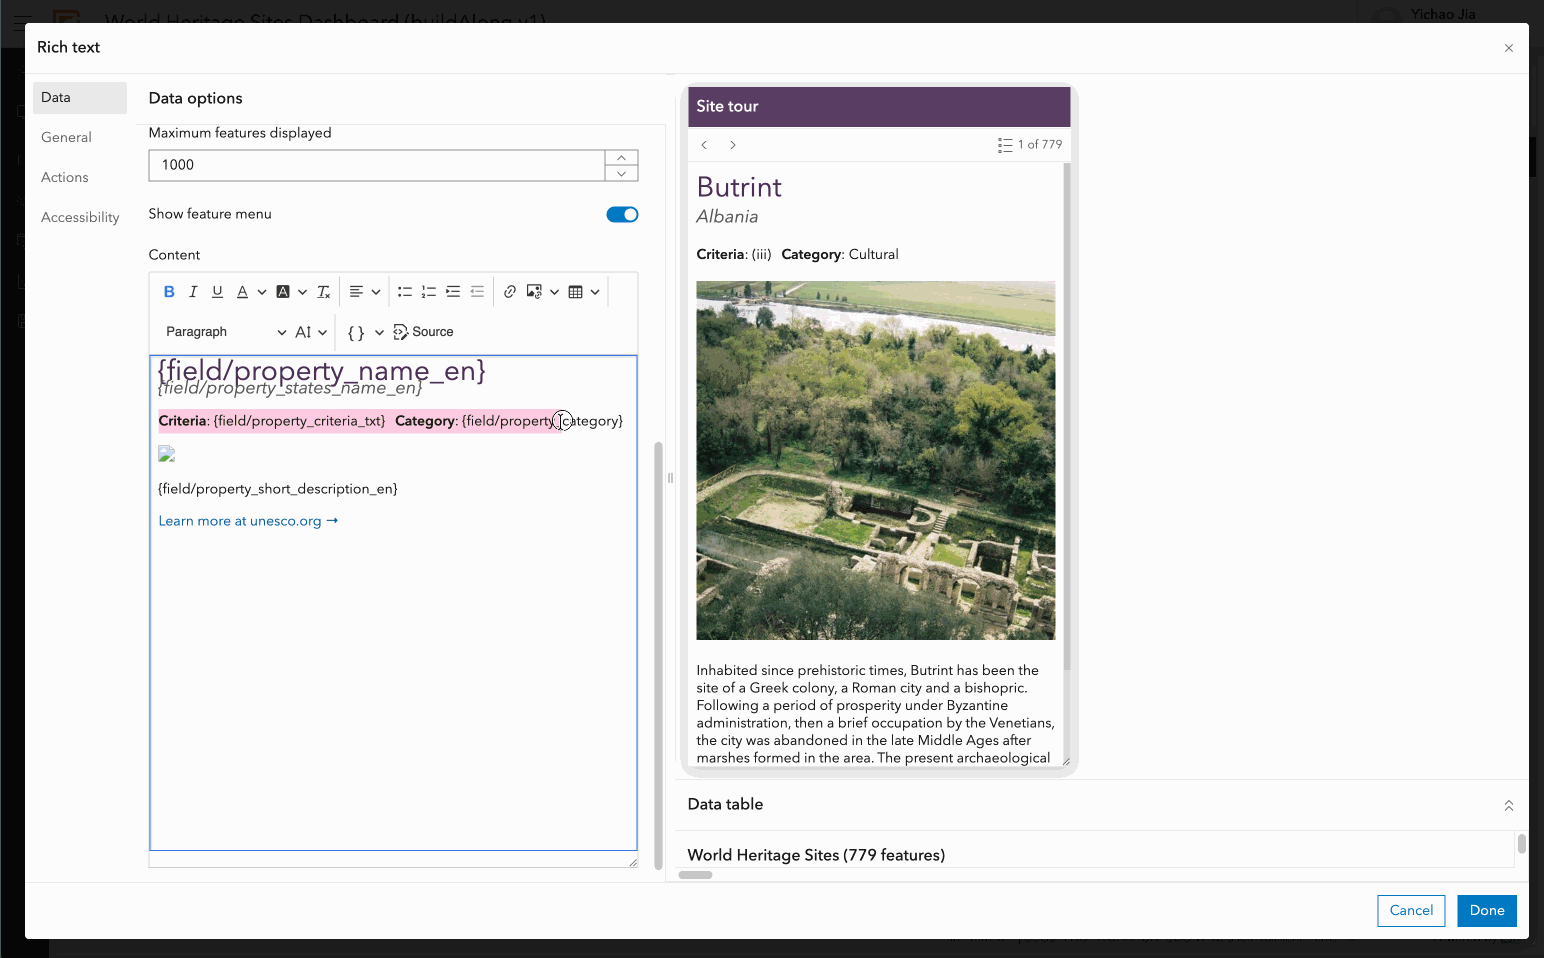Toggle bold formatting in the content editor

(169, 292)
